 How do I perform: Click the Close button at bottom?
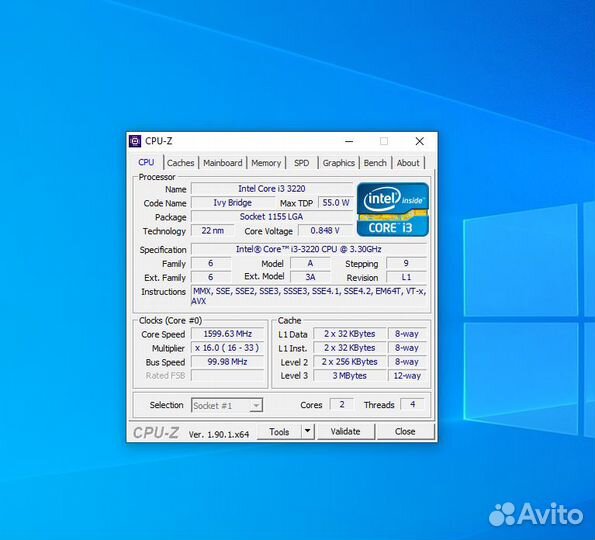(405, 431)
